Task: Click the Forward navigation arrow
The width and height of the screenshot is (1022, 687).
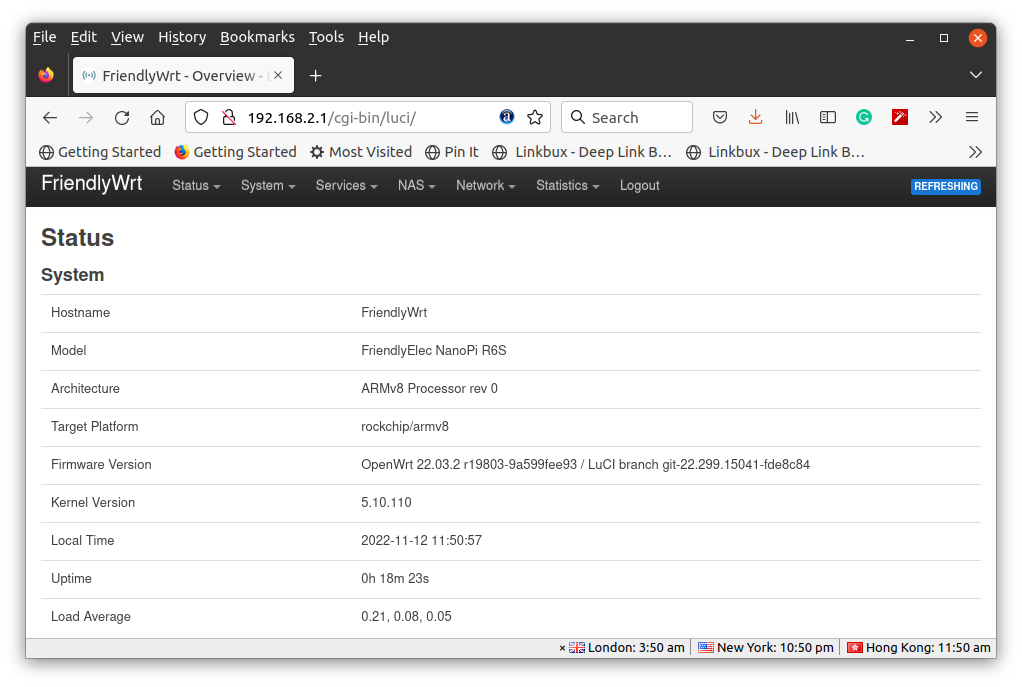Action: coord(85,118)
